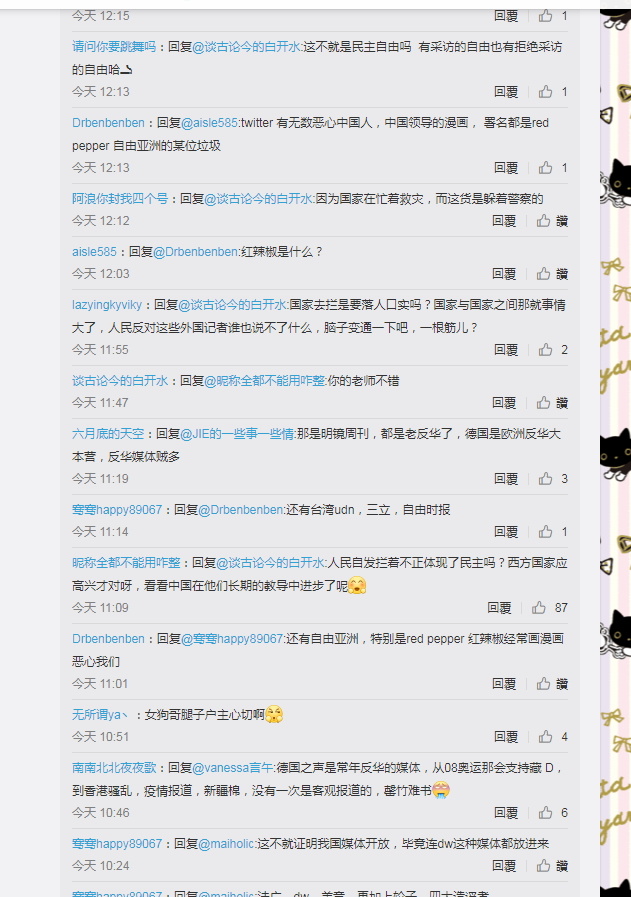The width and height of the screenshot is (631, 897).
Task: Open lazyingkyviky's user profile
Action: [x=107, y=305]
